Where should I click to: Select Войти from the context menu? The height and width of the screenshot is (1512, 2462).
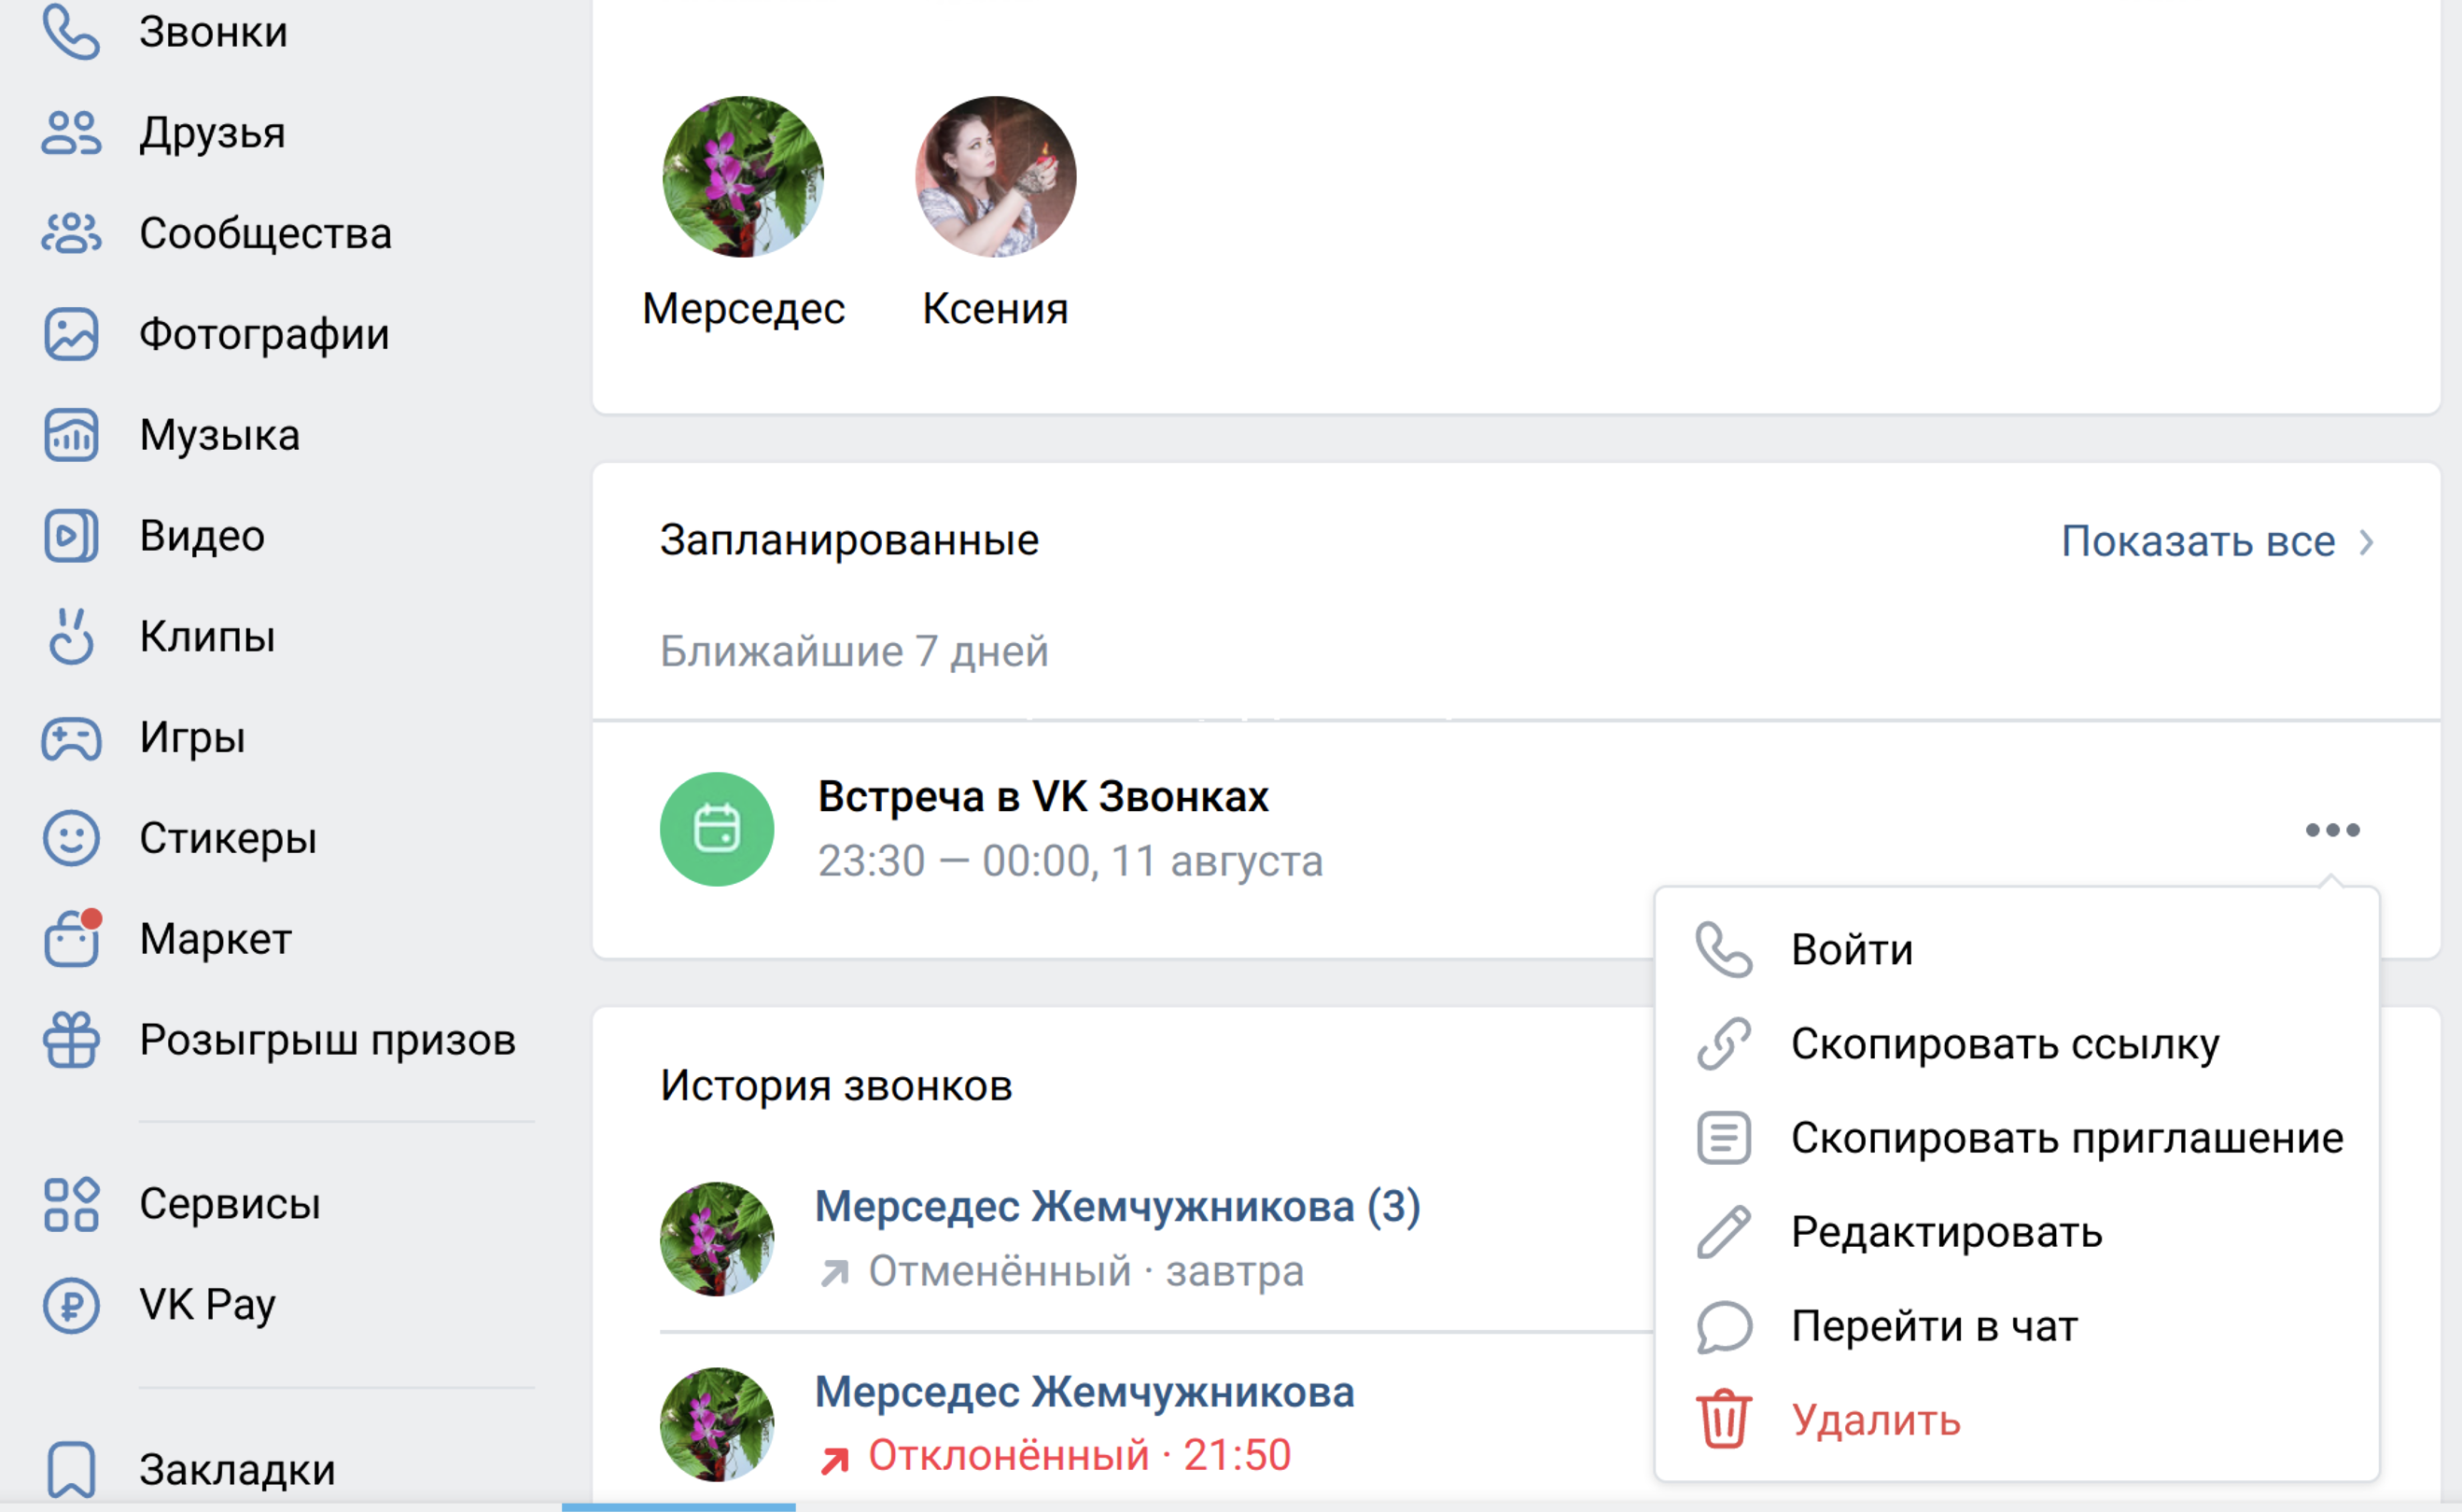pyautogui.click(x=1851, y=949)
